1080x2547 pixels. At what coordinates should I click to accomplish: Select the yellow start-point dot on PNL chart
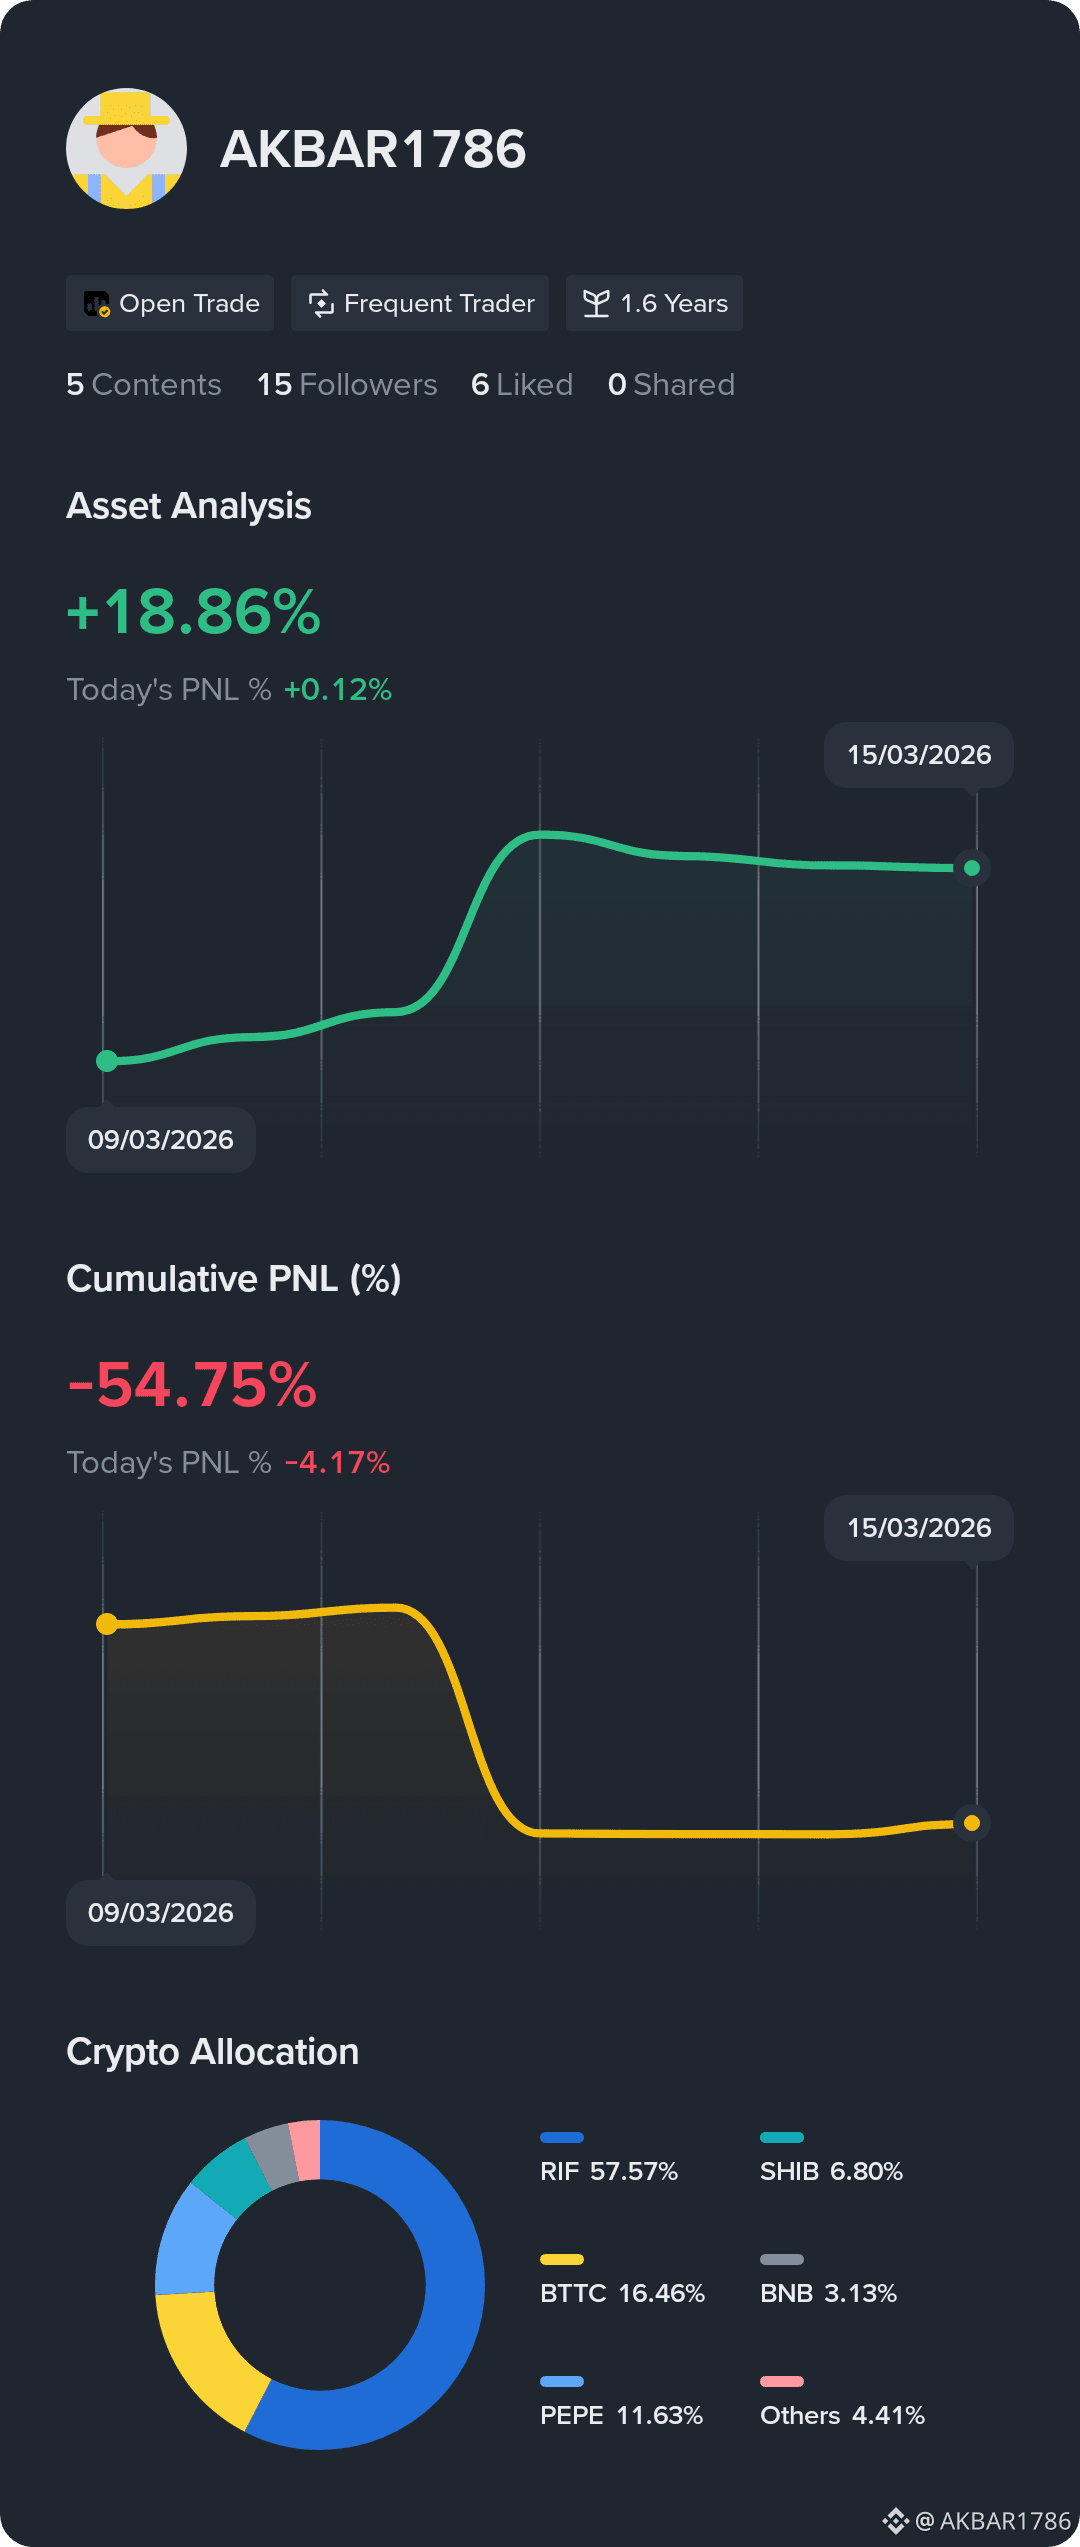107,1624
